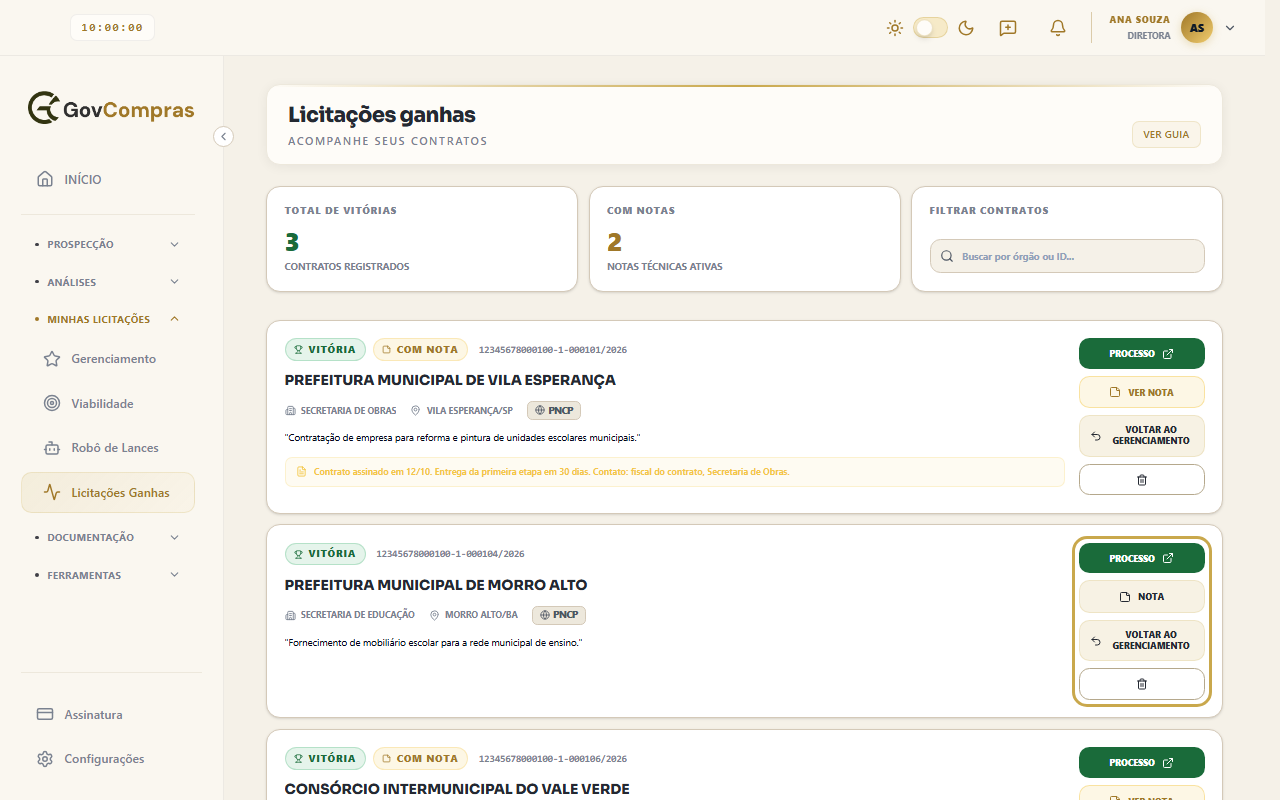The image size is (1280, 800).
Task: Click the Ver Guia button
Action: [x=1166, y=135]
